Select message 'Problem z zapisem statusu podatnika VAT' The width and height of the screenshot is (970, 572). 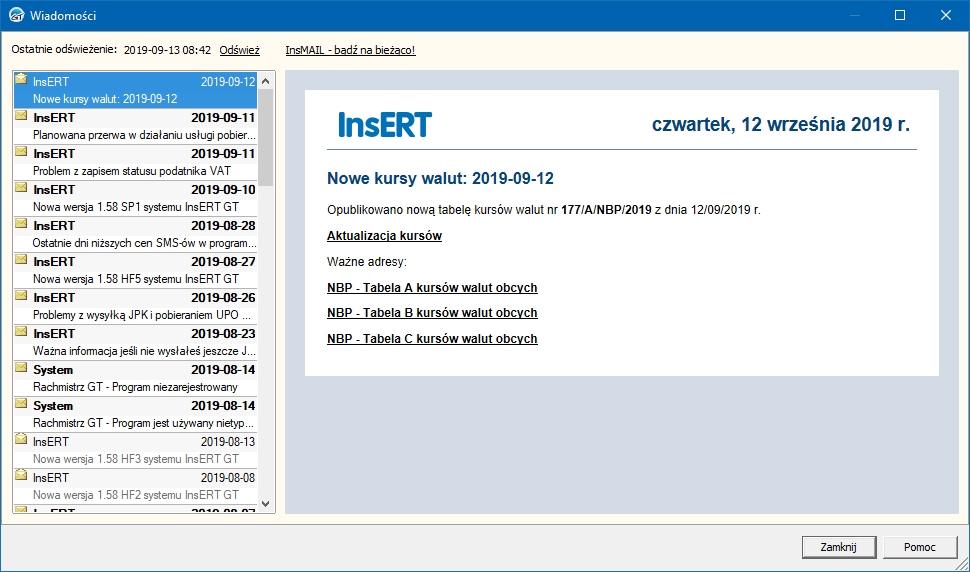[135, 162]
